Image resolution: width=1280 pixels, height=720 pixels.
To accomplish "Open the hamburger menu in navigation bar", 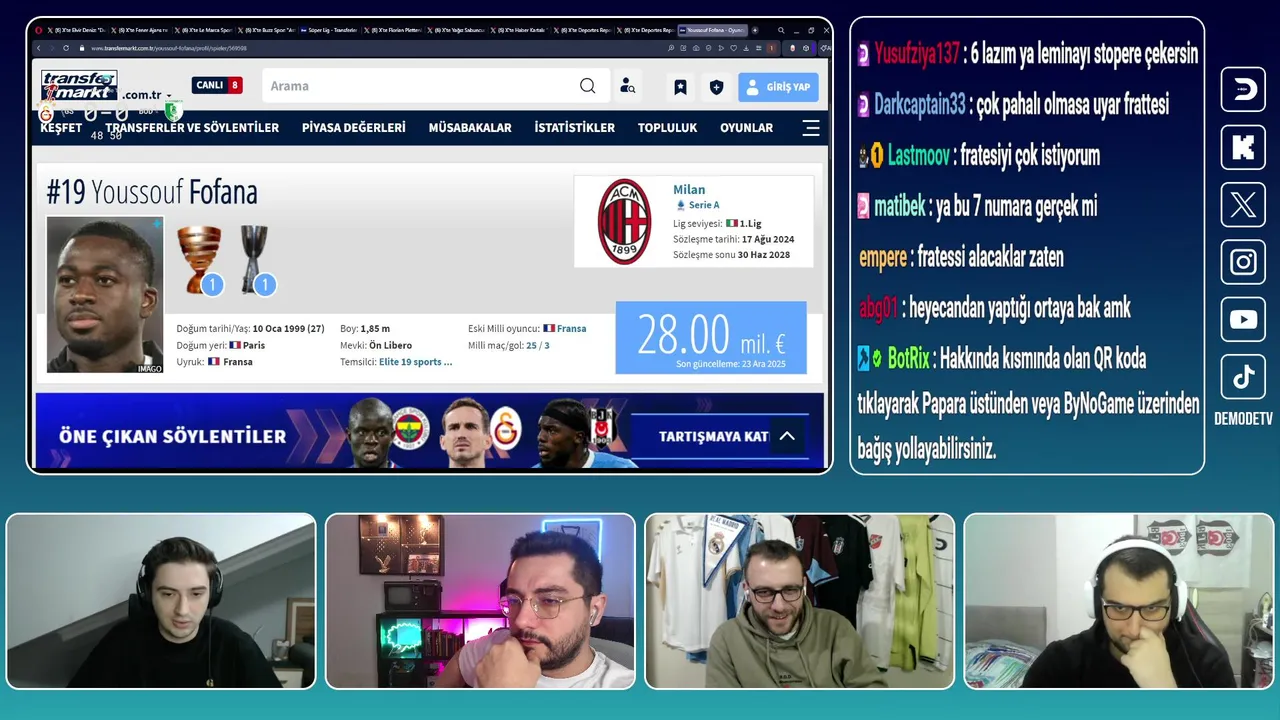I will click(811, 127).
